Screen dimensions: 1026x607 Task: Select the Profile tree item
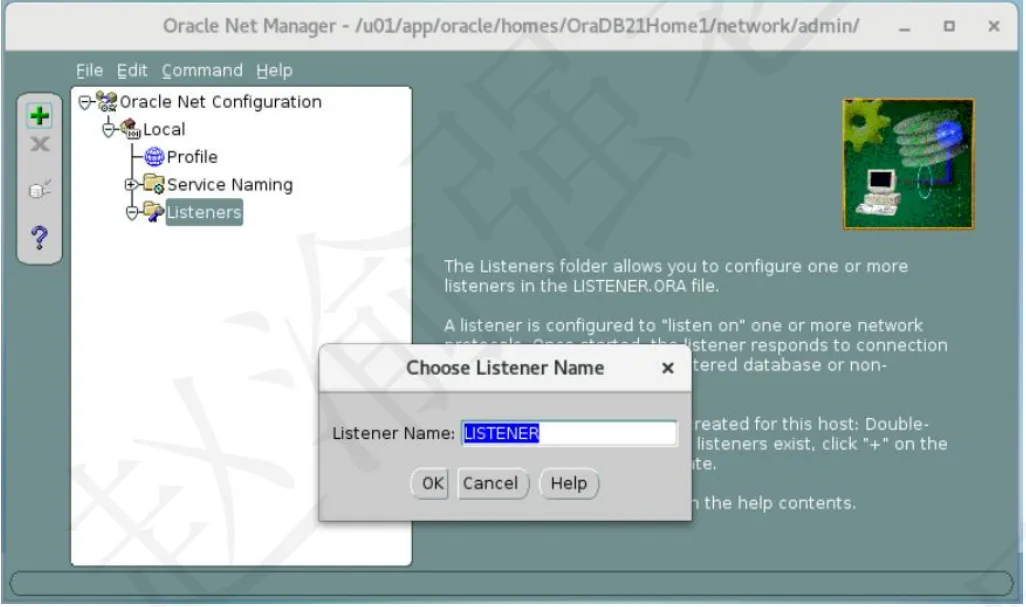pos(192,157)
